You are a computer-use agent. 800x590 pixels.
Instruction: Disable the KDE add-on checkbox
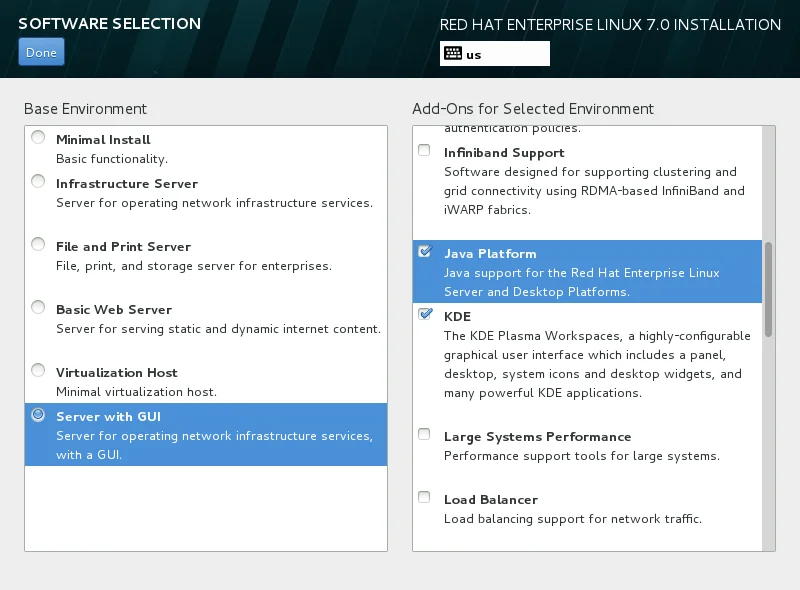click(x=424, y=314)
